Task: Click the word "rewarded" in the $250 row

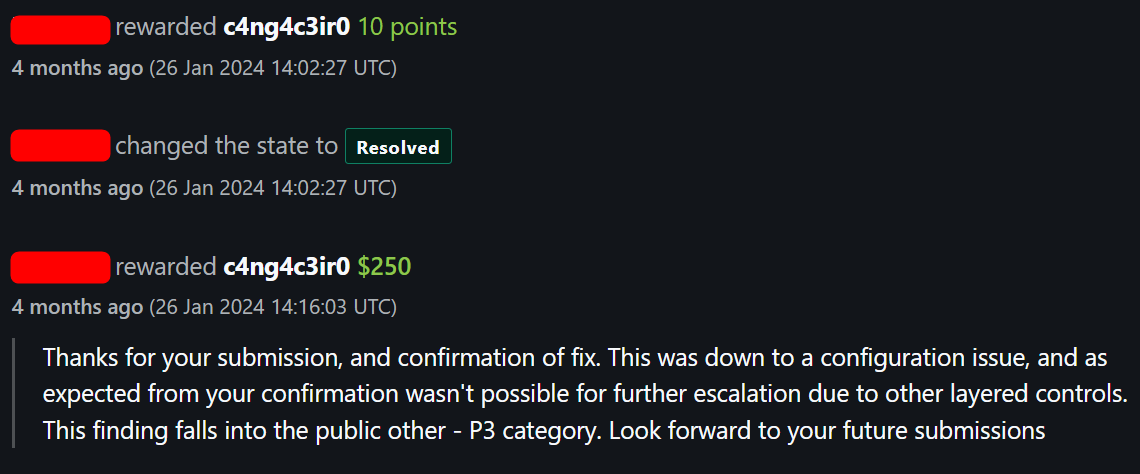Action: [166, 267]
